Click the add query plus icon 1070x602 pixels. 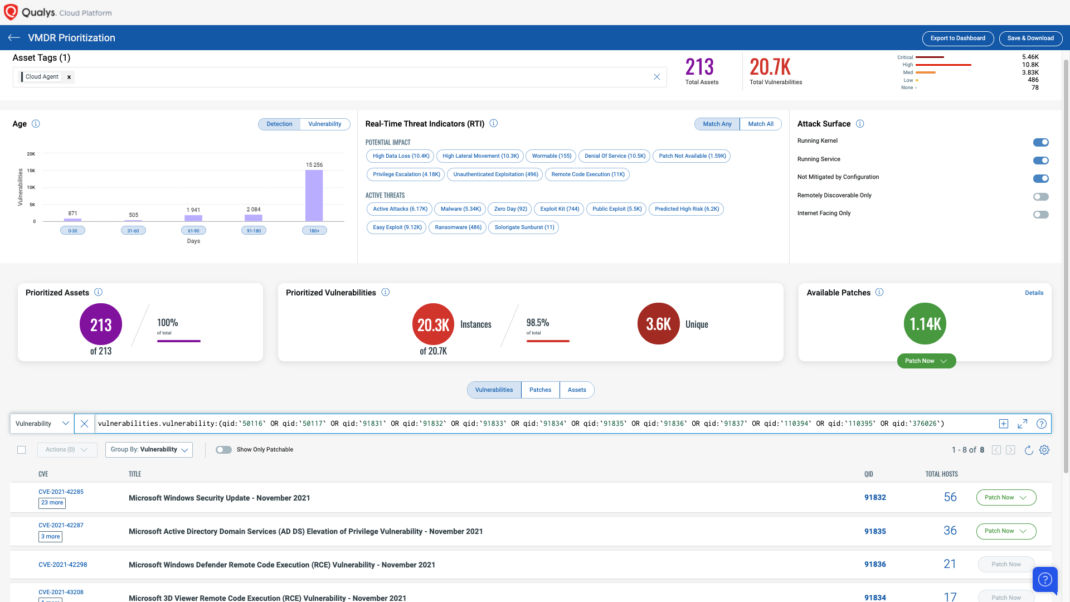tap(1003, 424)
